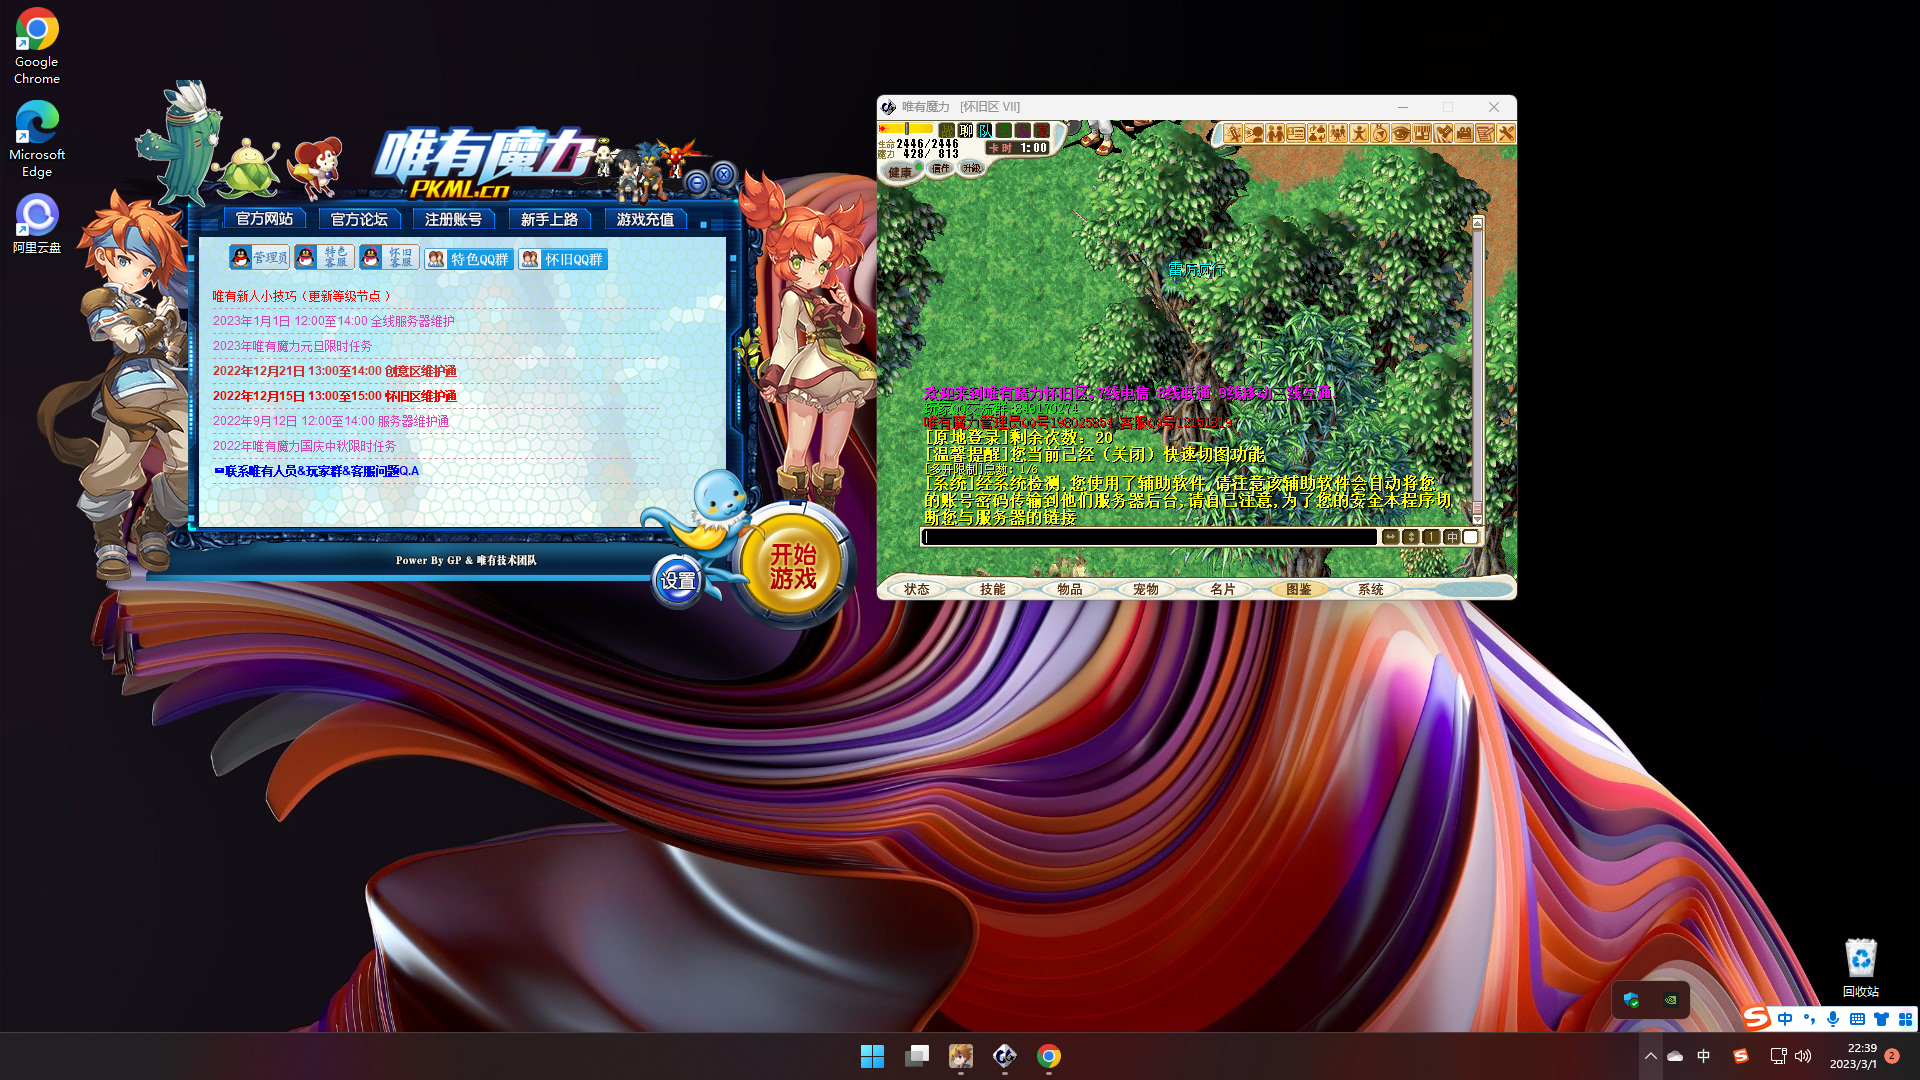Click the chat font size 1 button

click(1431, 537)
